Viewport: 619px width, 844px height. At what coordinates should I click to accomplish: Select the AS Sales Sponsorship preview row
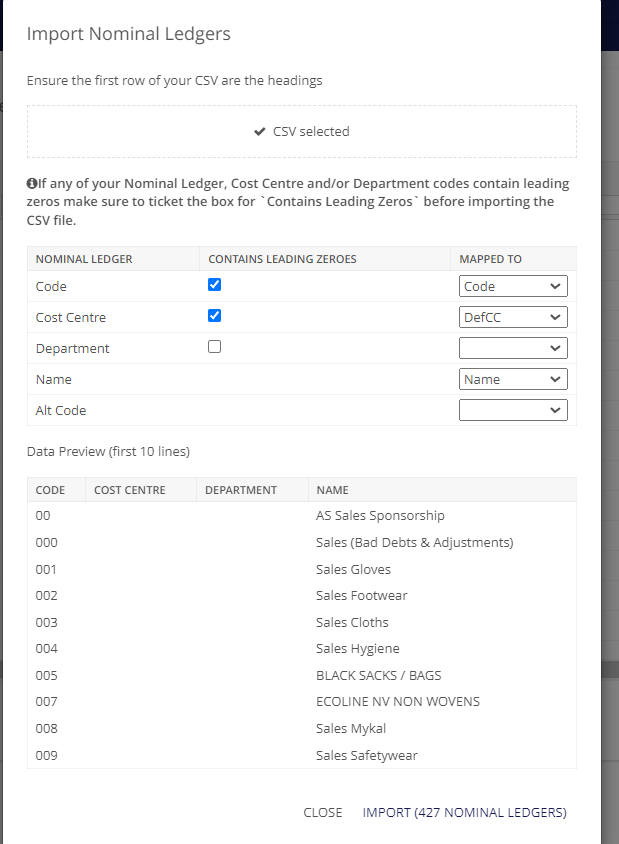pos(380,516)
